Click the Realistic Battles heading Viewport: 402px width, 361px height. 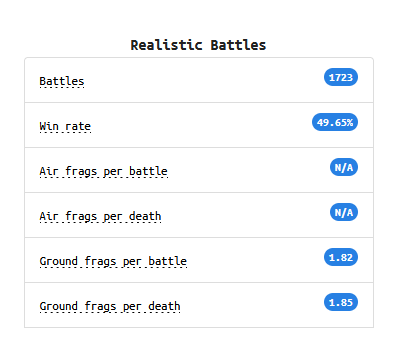(x=198, y=45)
